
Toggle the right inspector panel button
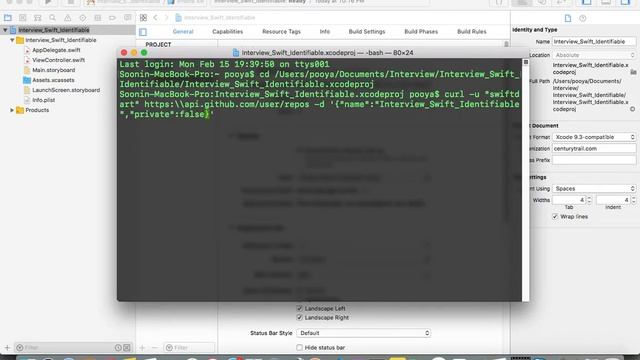pyautogui.click(x=625, y=2)
